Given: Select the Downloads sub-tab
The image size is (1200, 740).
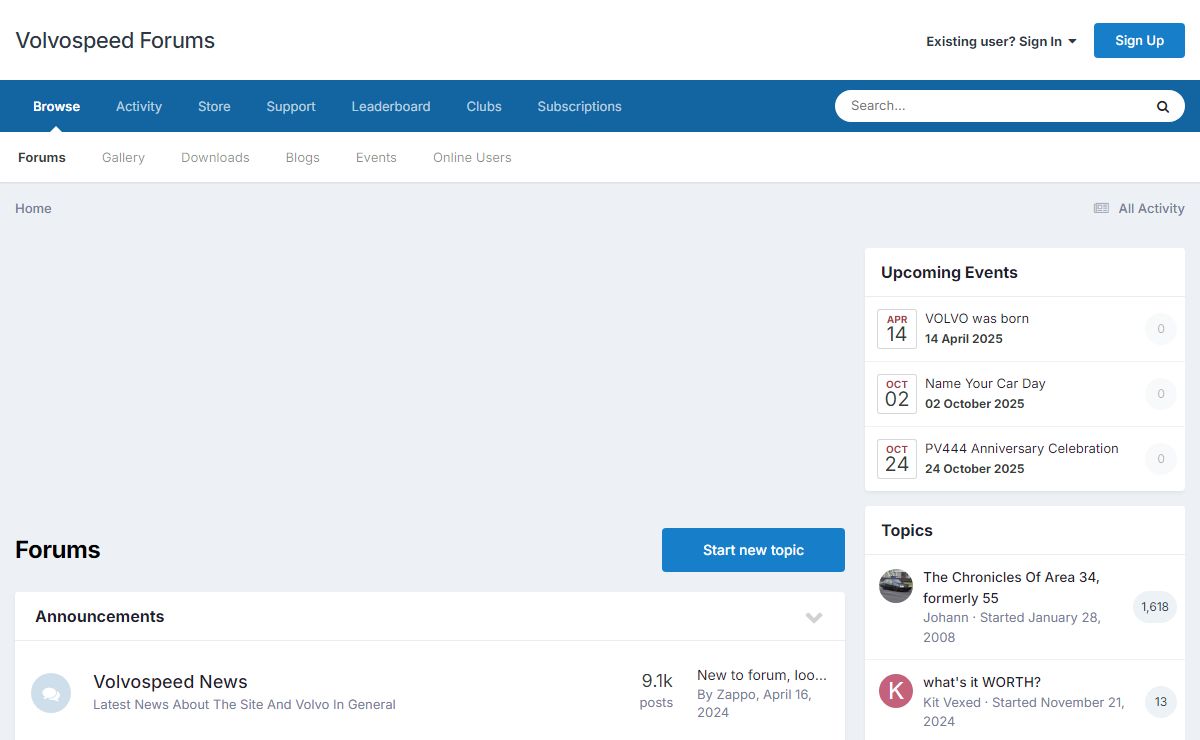Looking at the screenshot, I should [215, 157].
